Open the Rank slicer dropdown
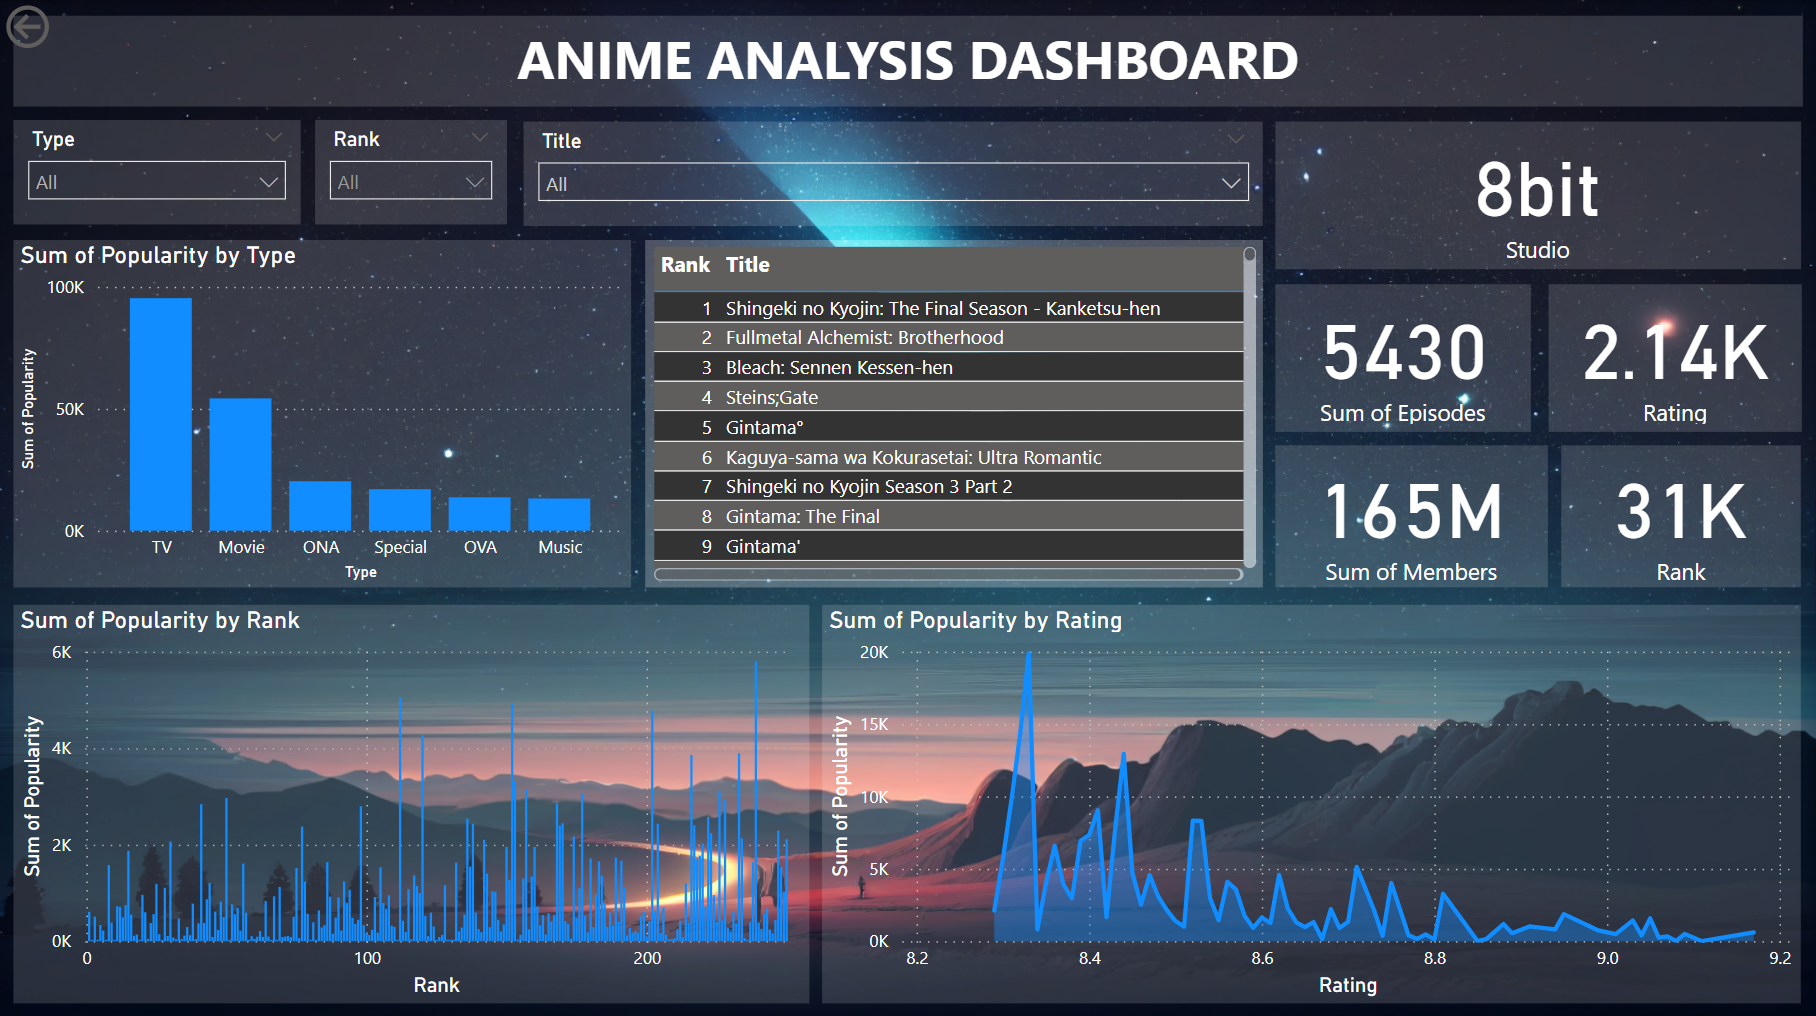Screen dimensions: 1816x1016 pyautogui.click(x=410, y=181)
